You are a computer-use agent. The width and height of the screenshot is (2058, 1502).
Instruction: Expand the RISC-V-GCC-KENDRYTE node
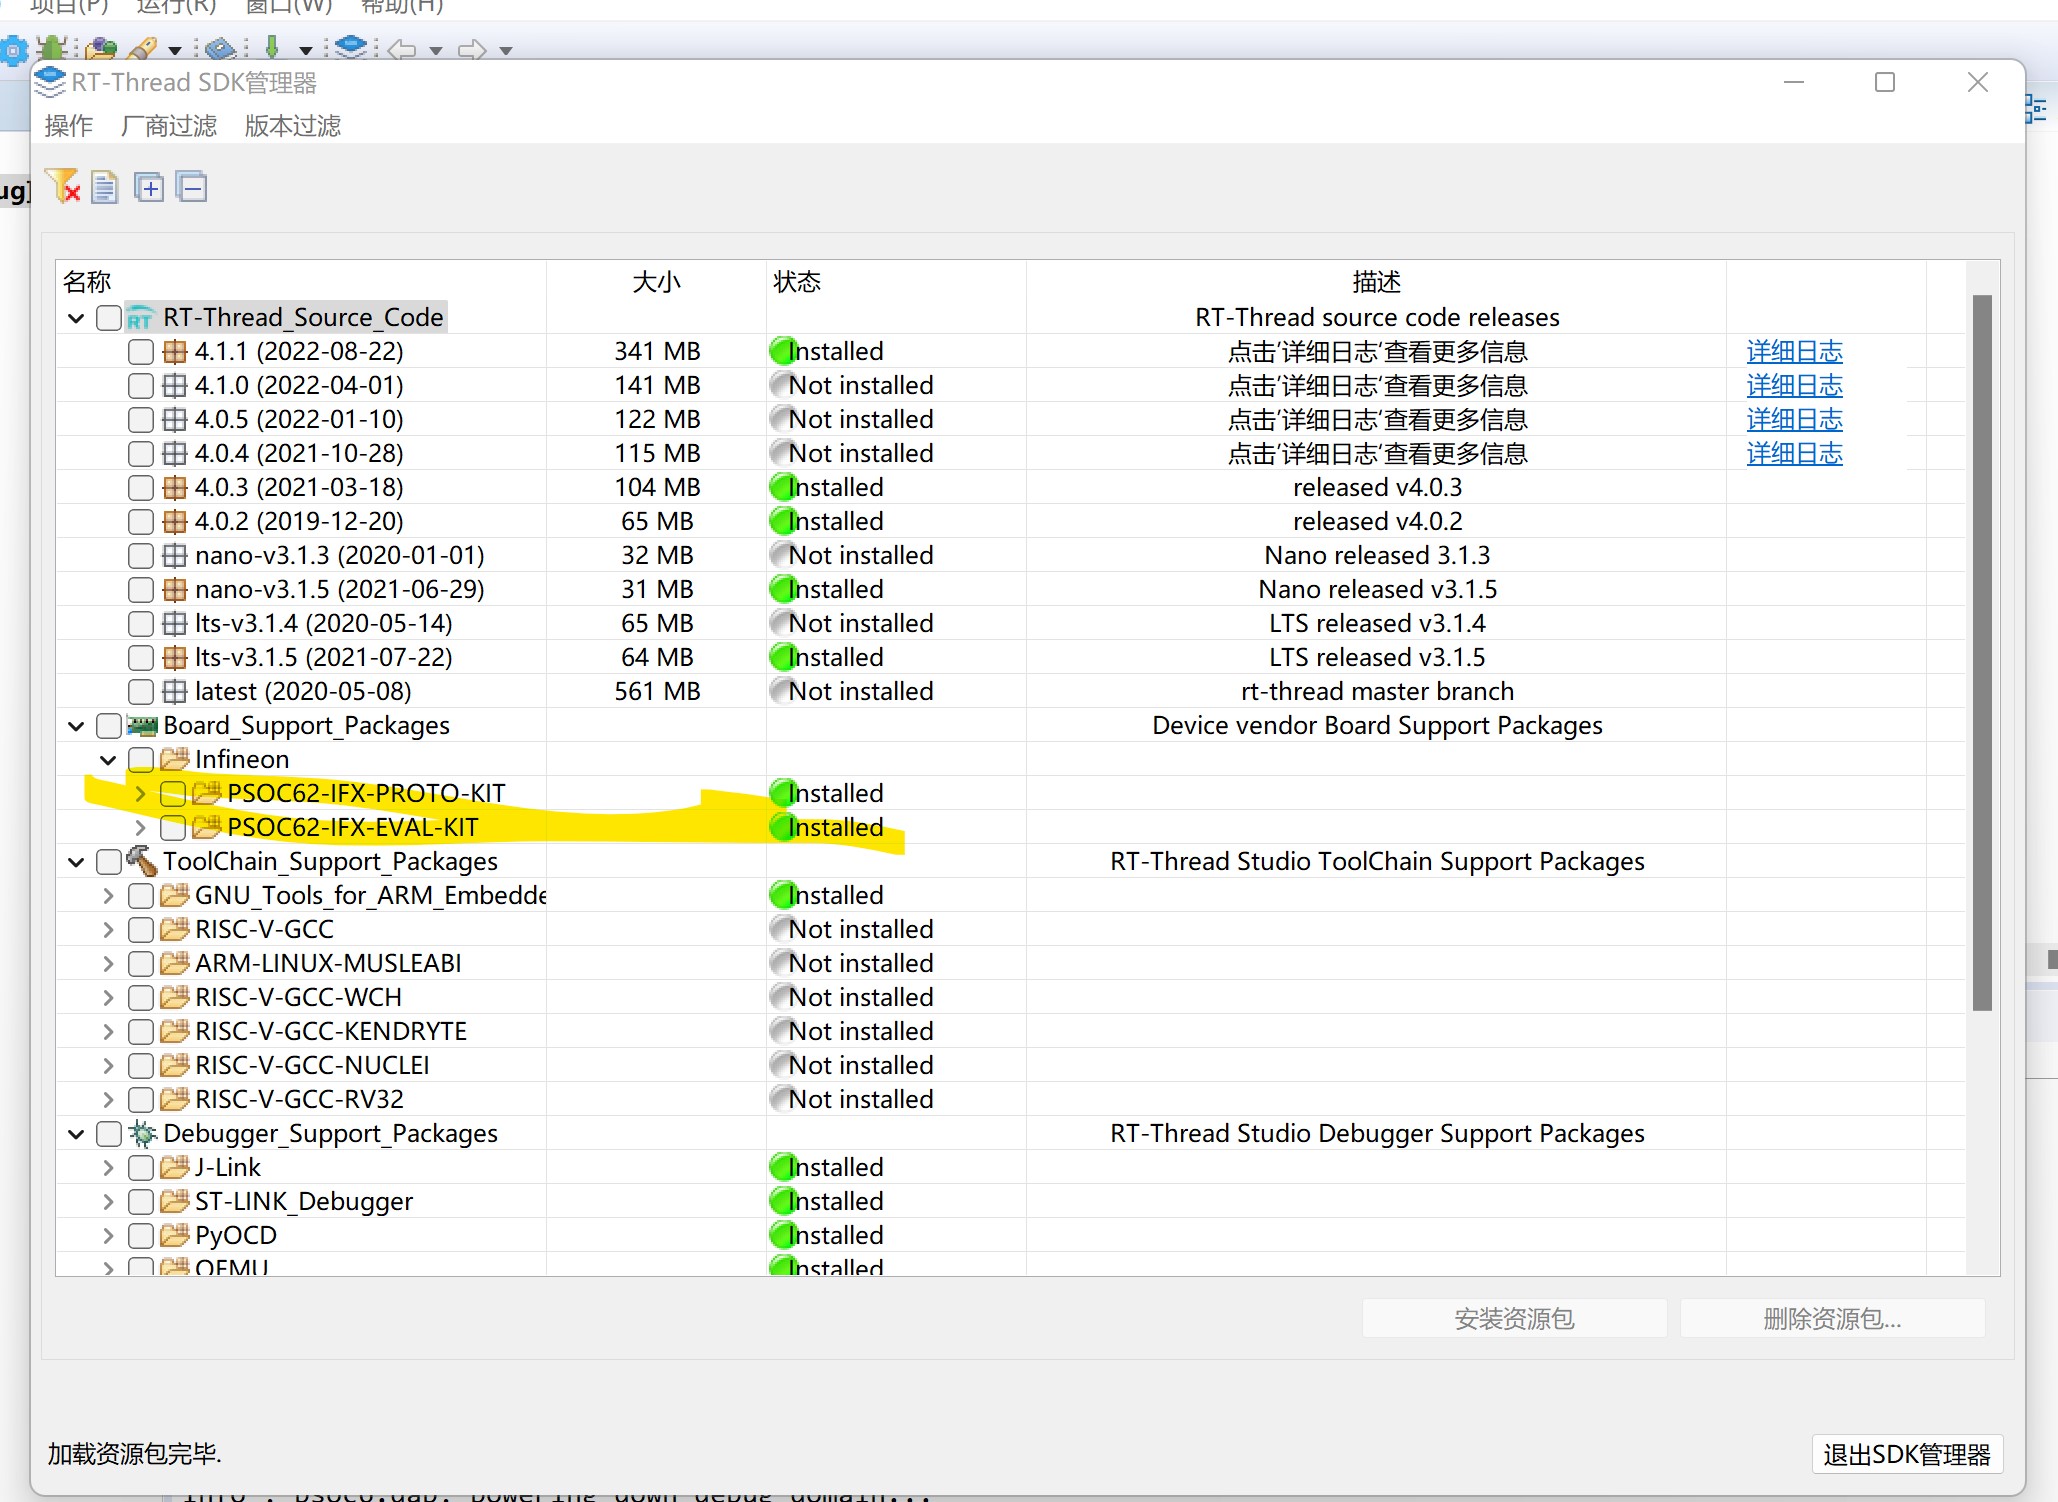coord(108,1031)
